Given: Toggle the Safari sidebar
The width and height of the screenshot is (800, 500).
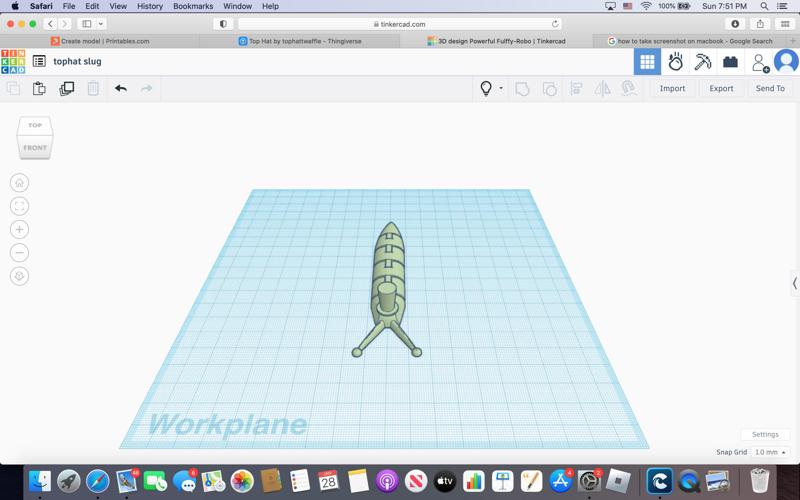Looking at the screenshot, I should point(87,23).
